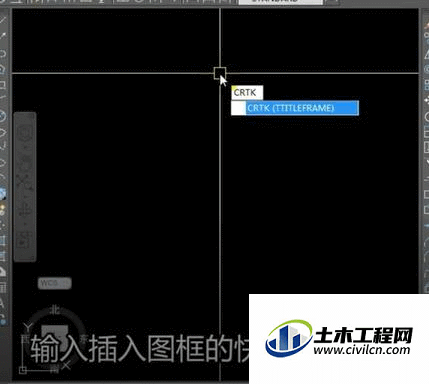Select the Circle tool in Draw toolbar
429x384 pixels.
(x=2, y=116)
